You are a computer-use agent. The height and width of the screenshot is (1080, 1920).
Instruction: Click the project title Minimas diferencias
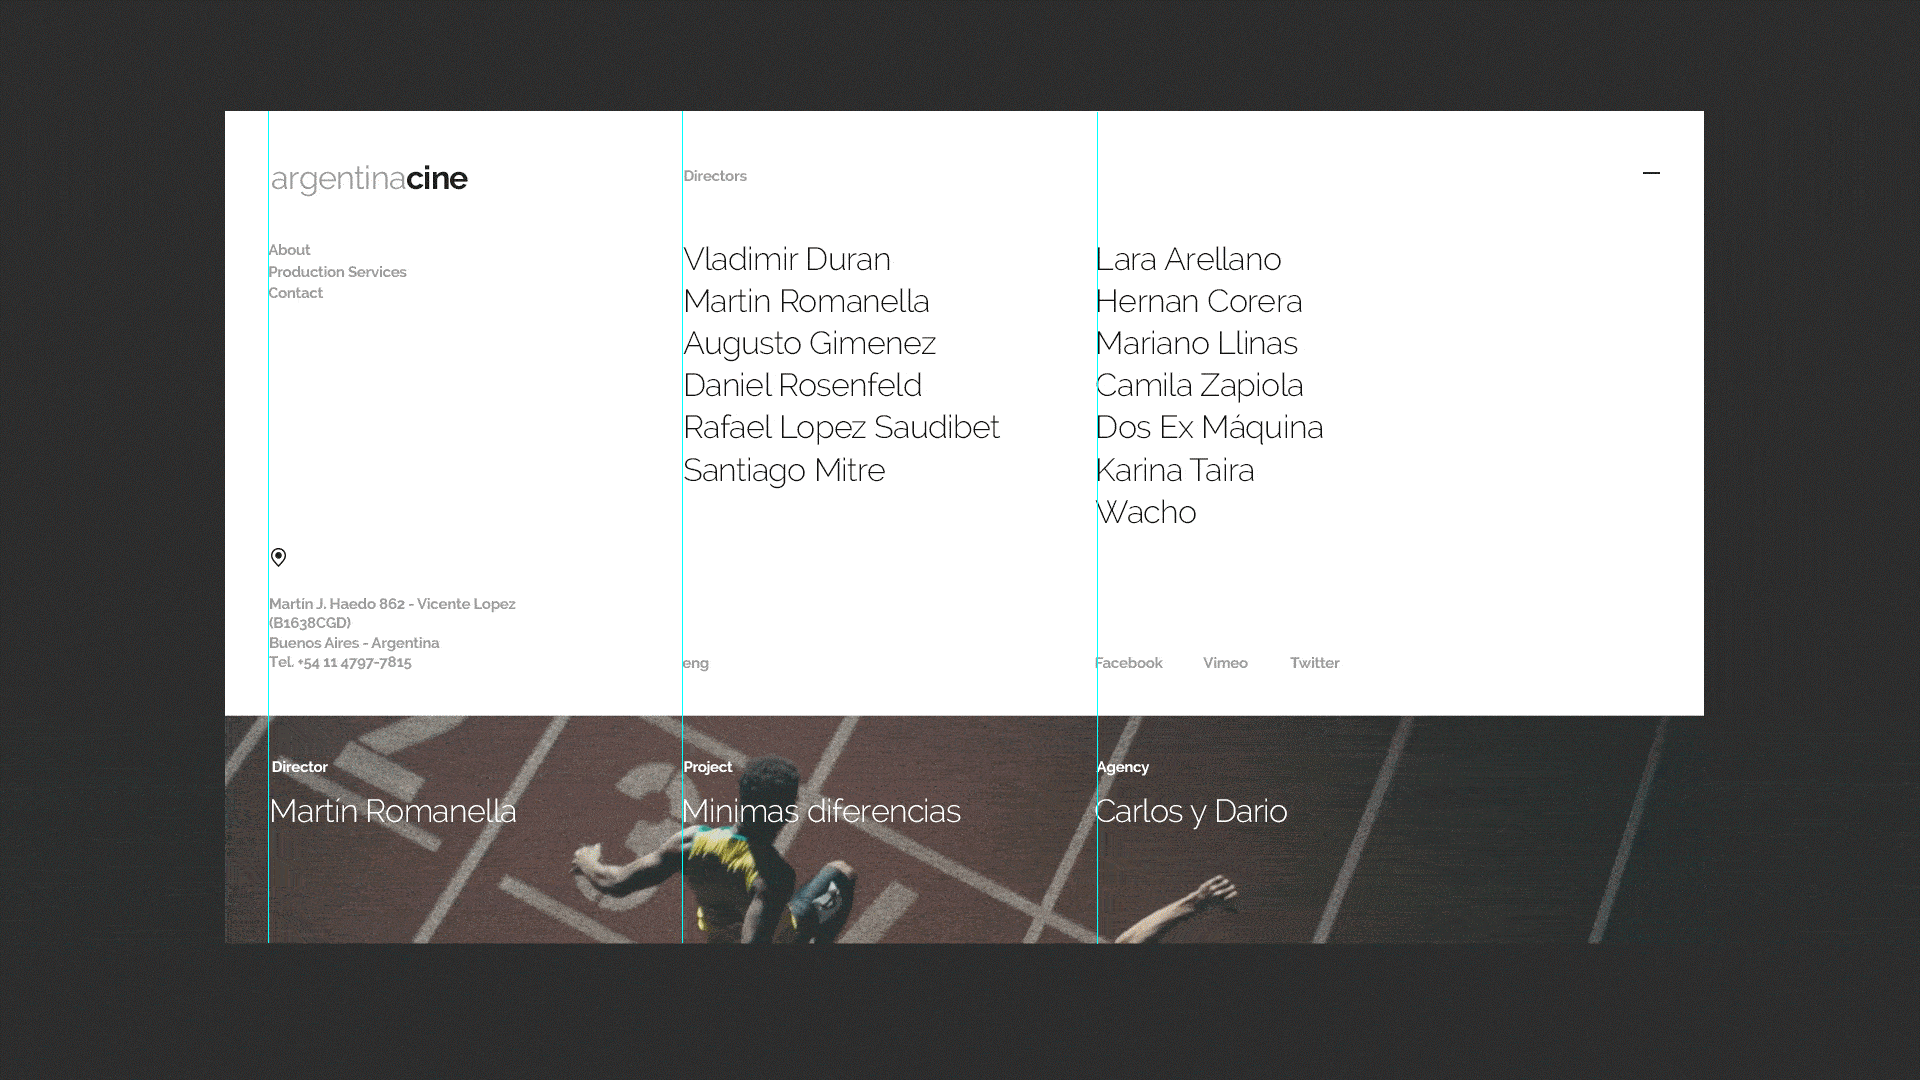point(821,811)
